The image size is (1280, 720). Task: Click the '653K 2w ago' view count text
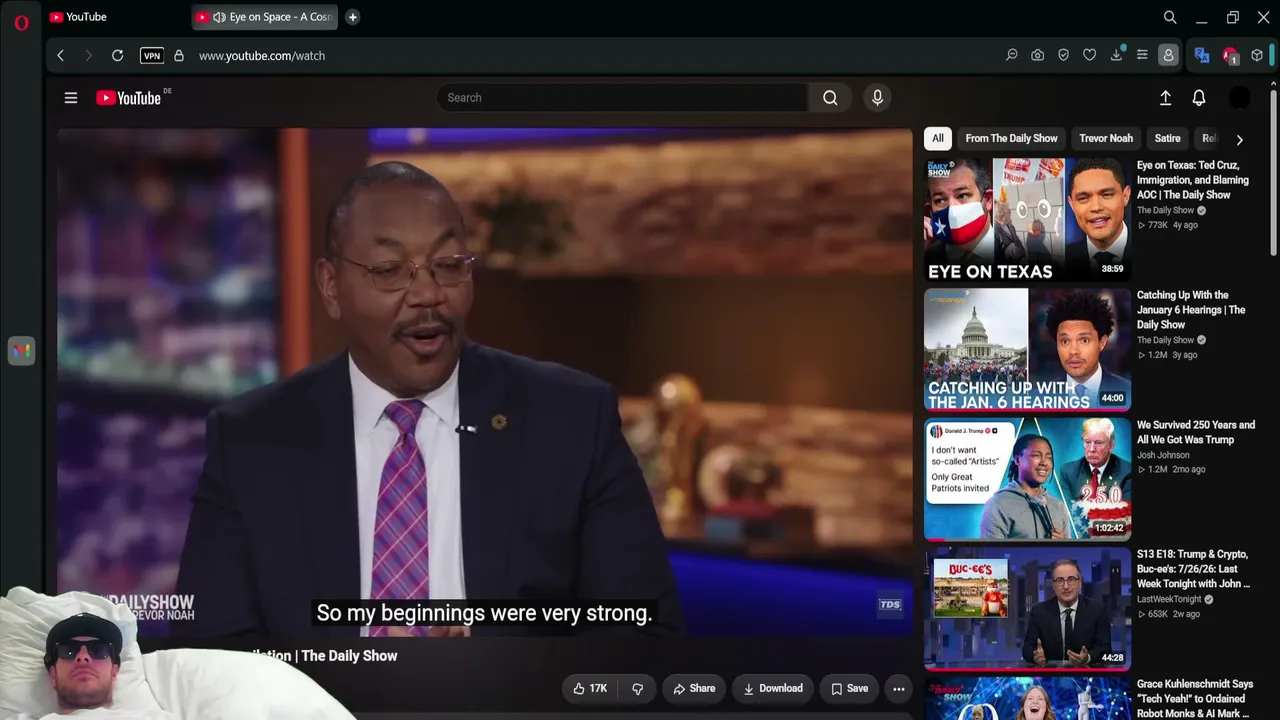(1173, 614)
